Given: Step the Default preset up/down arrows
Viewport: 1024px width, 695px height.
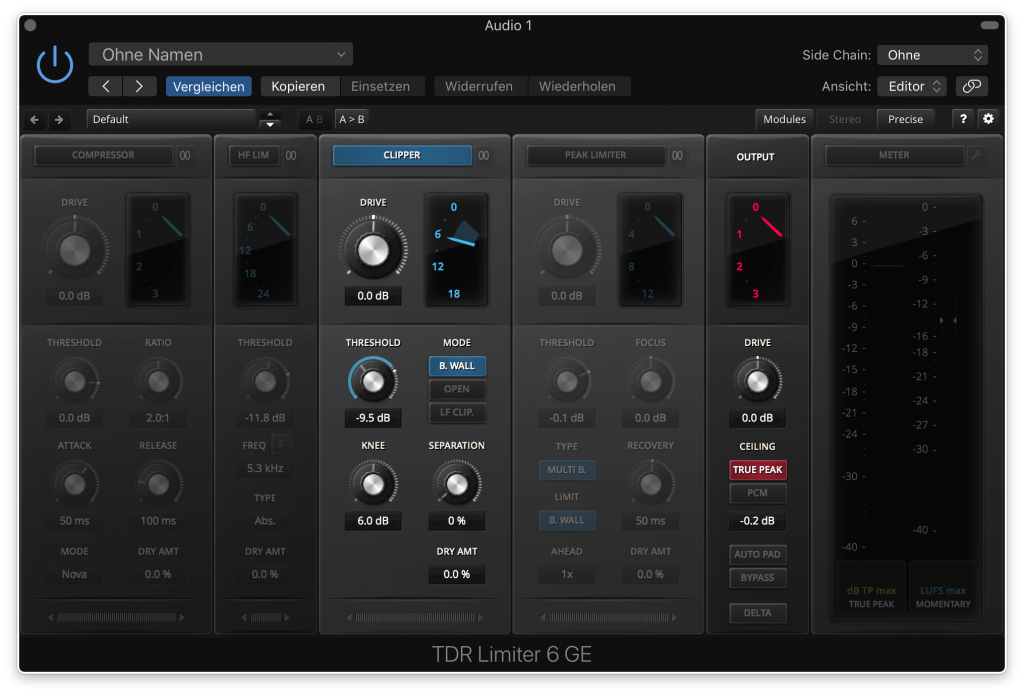Looking at the screenshot, I should [x=270, y=120].
